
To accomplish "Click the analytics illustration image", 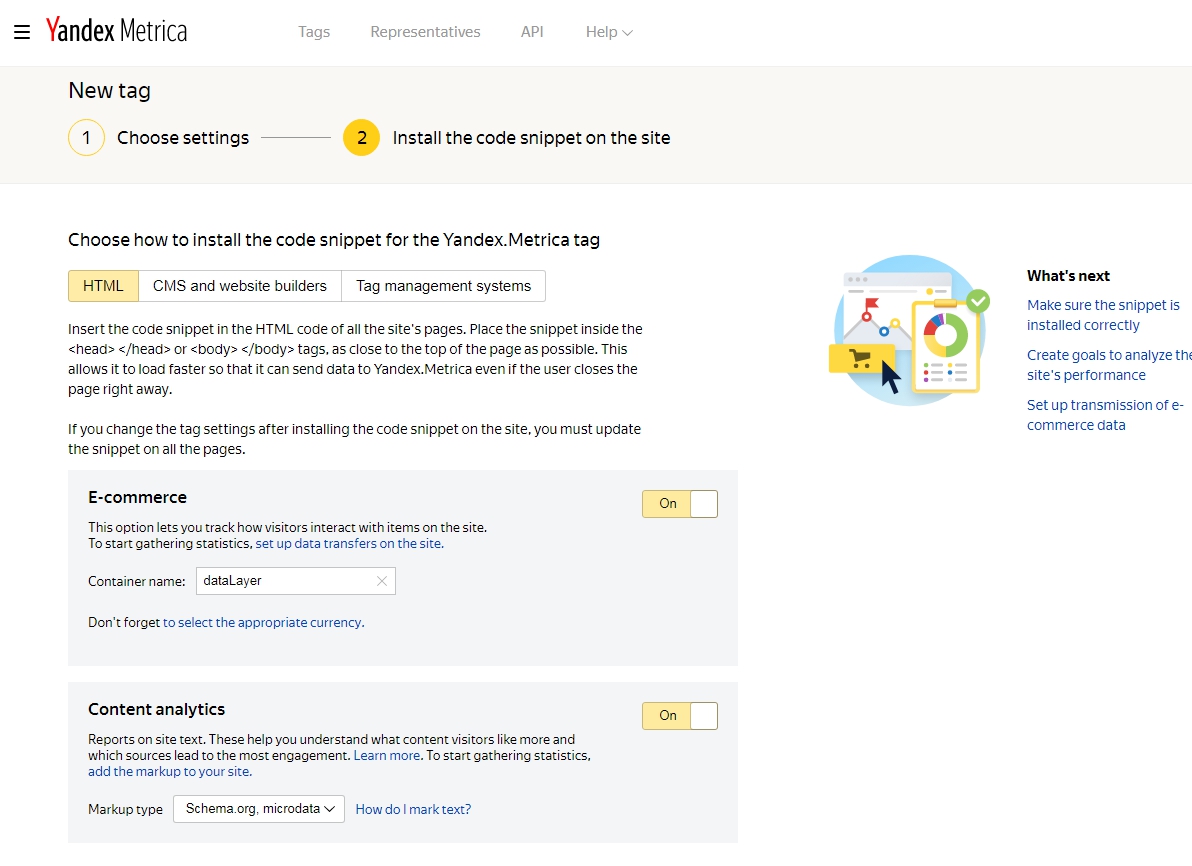I will pos(909,330).
